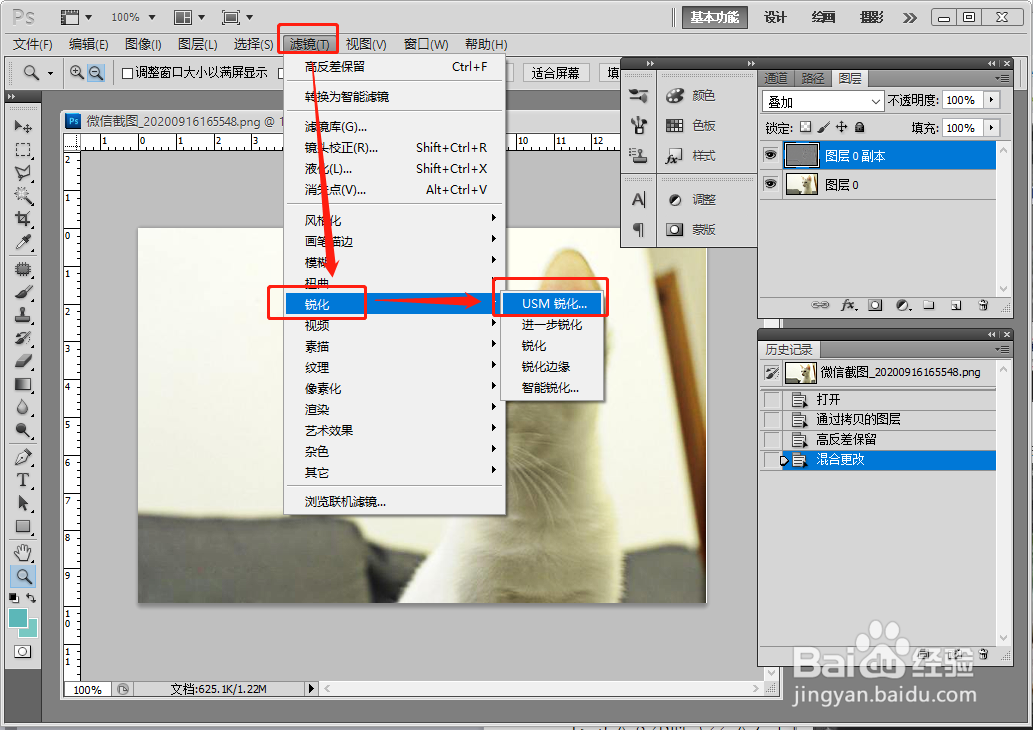Open status bar info arrow
Image resolution: width=1033 pixels, height=730 pixels.
coord(311,688)
